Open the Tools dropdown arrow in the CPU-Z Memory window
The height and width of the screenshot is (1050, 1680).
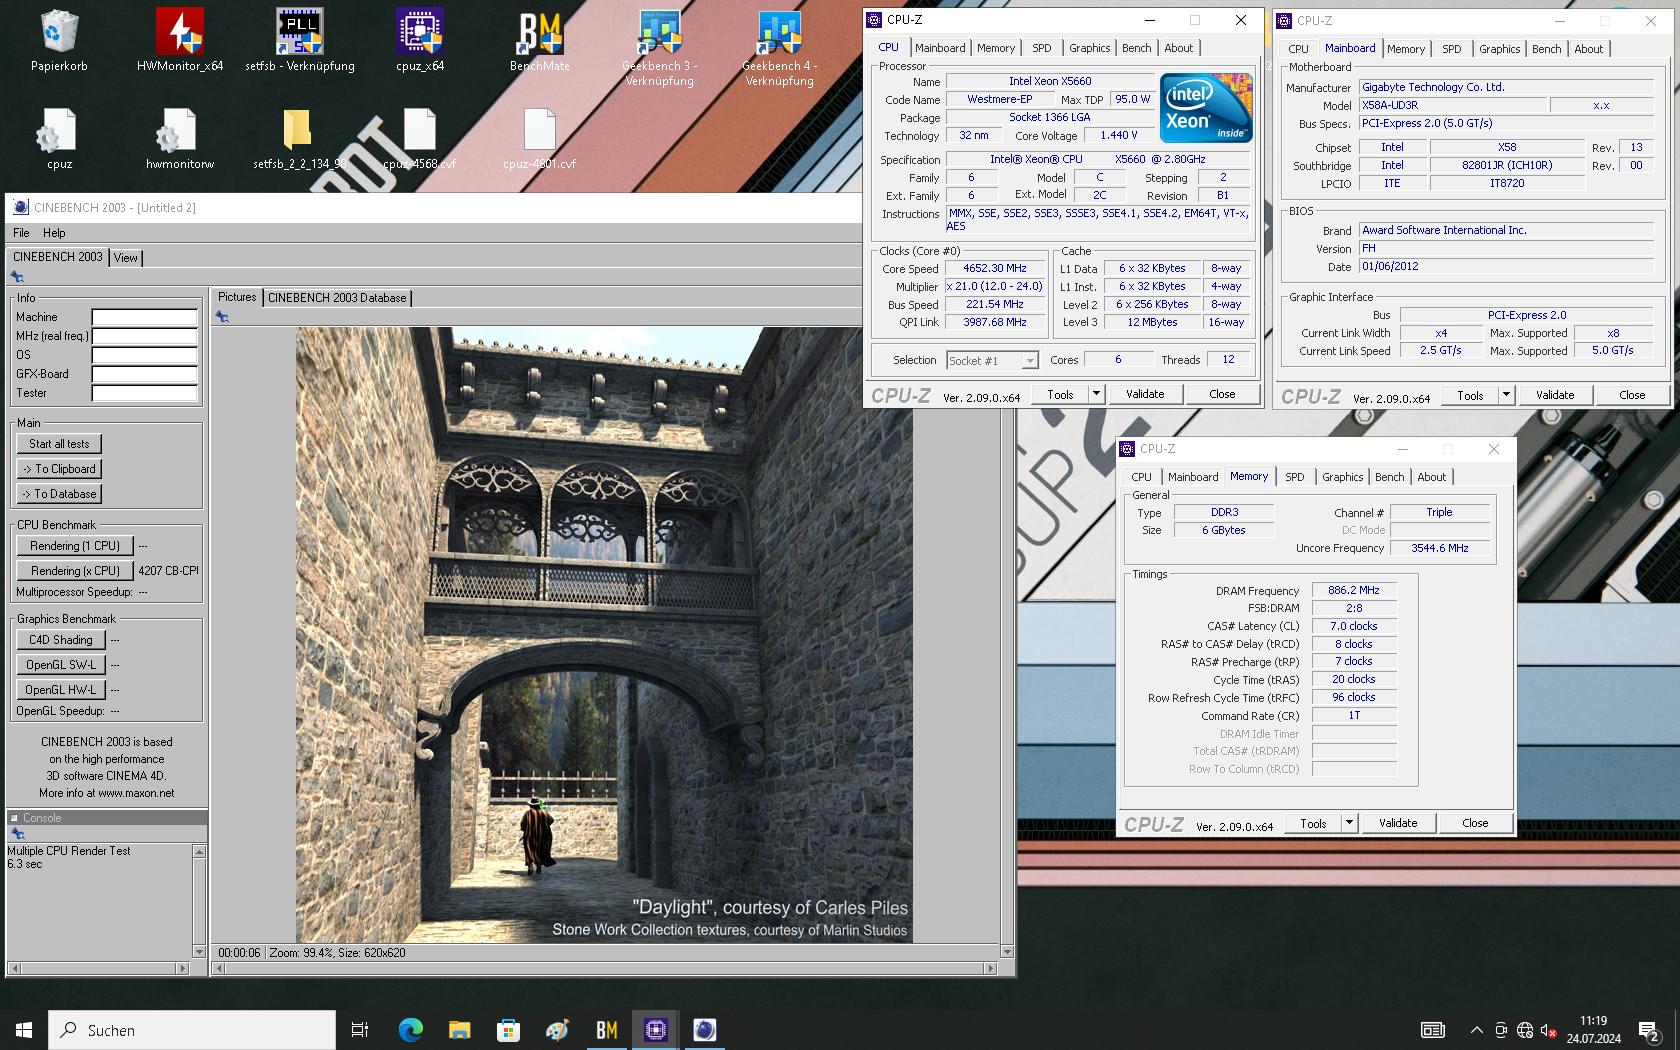pyautogui.click(x=1349, y=823)
